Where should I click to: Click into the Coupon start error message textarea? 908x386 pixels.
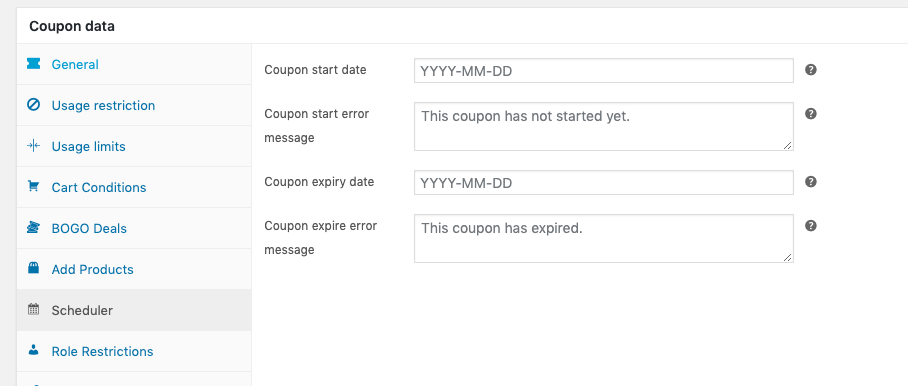pyautogui.click(x=603, y=127)
